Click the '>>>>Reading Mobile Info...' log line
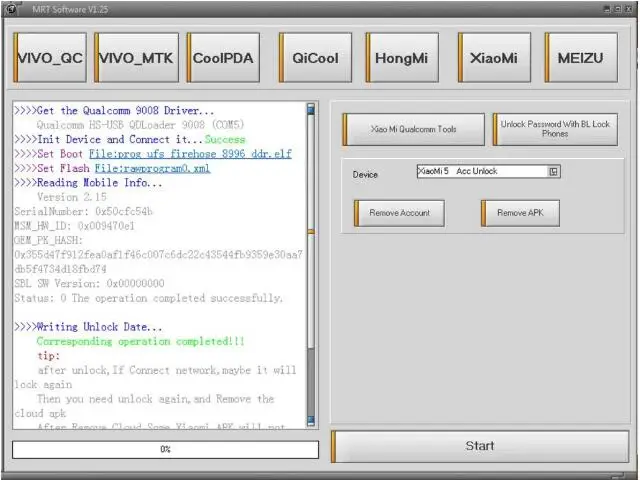640x480 pixels. (x=88, y=182)
